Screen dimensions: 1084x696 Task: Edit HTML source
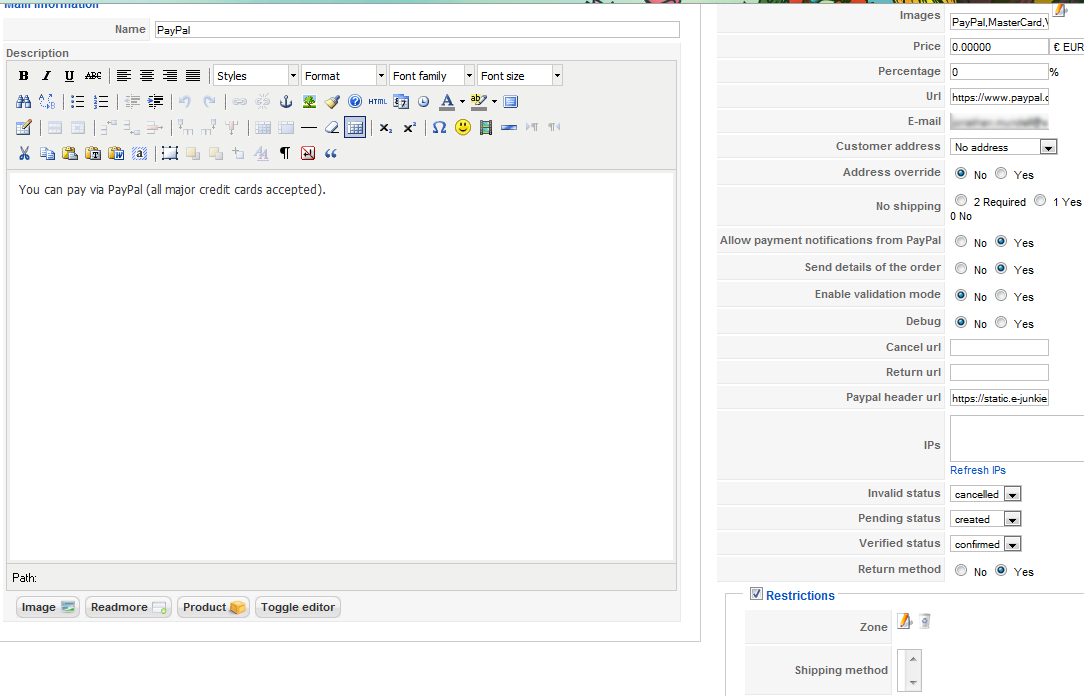click(377, 102)
